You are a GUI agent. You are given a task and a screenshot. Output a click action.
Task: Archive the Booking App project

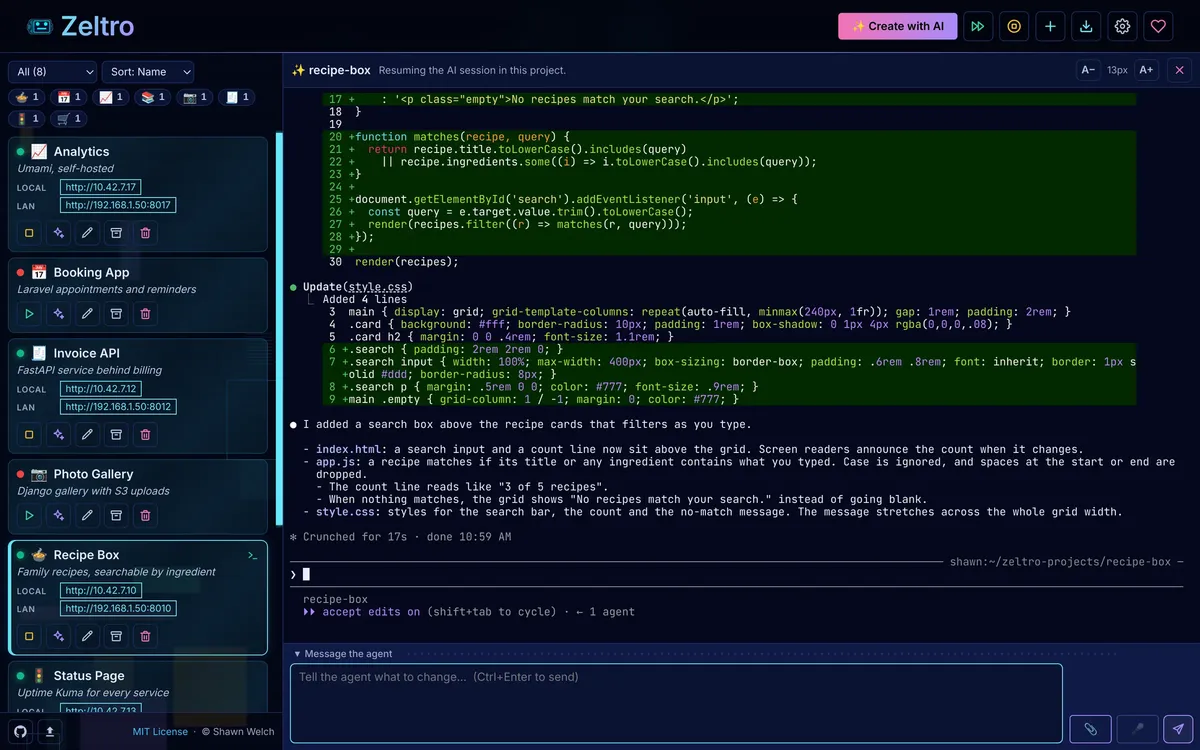pyautogui.click(x=116, y=314)
